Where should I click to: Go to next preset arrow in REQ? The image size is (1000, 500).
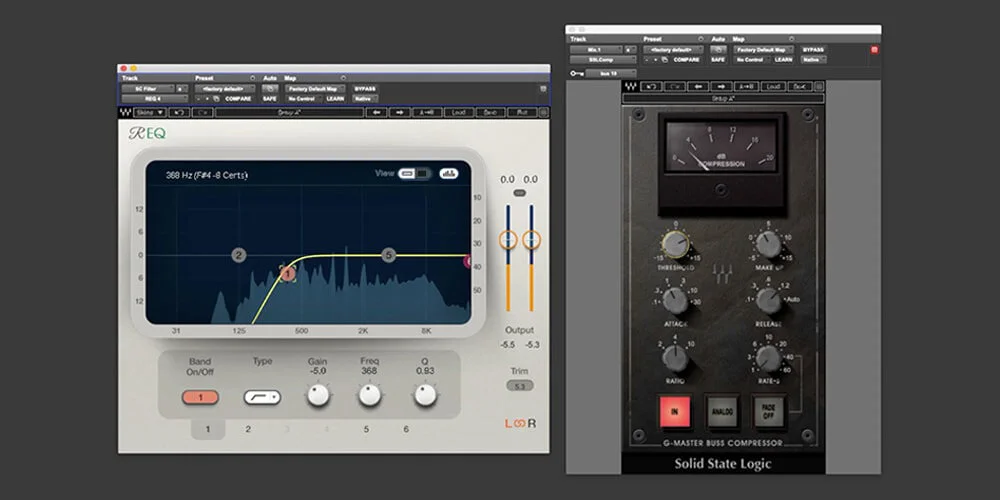coord(400,112)
